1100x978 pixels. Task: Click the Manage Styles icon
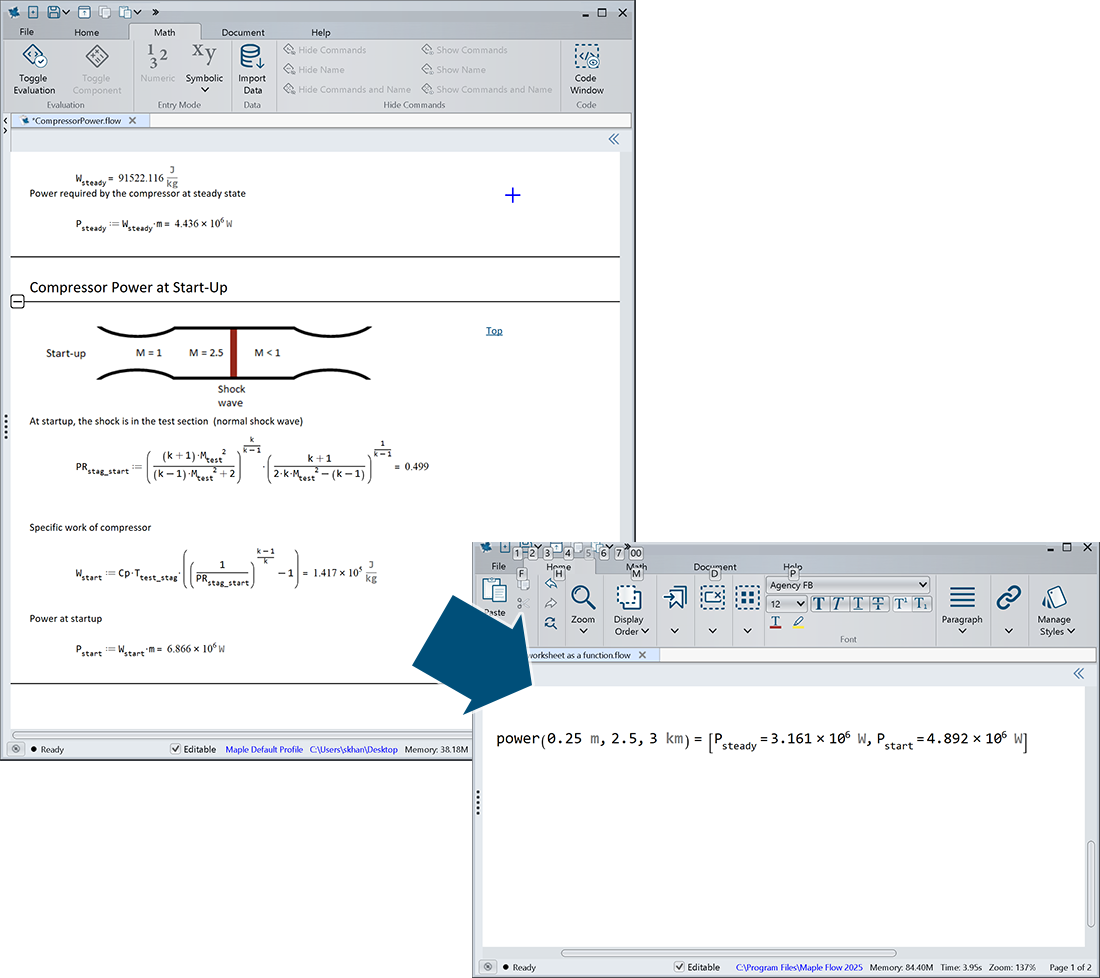[x=1053, y=598]
